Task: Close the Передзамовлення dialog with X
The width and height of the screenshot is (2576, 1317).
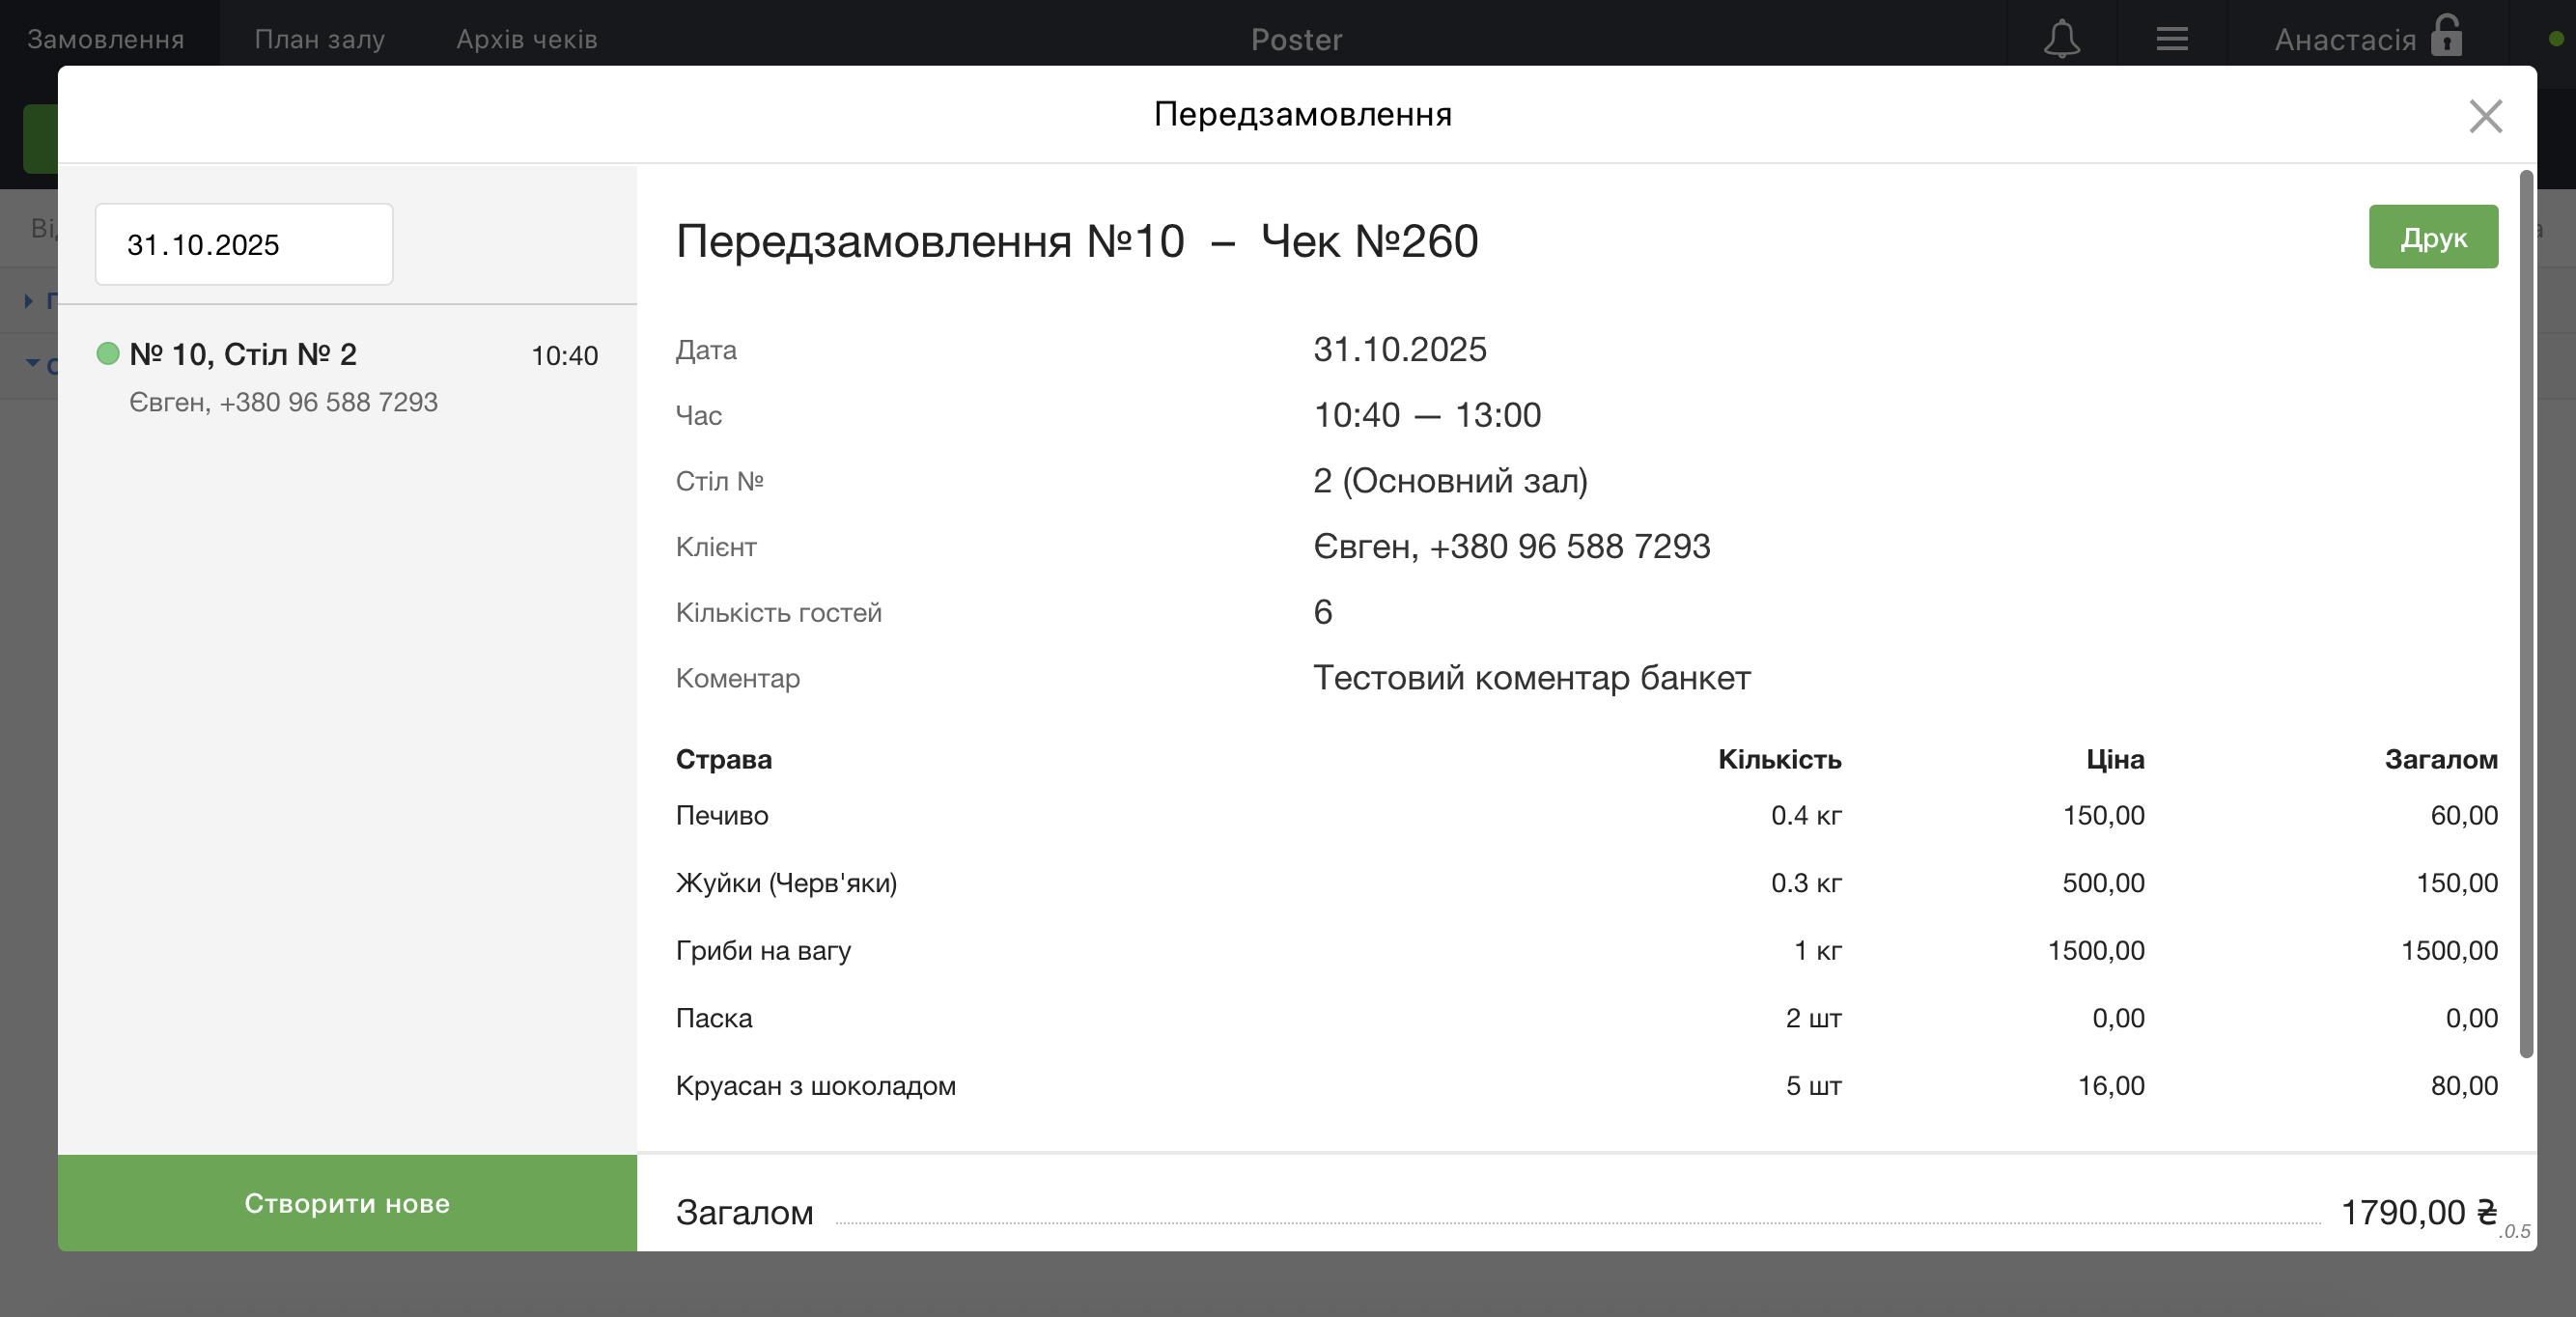Action: click(x=2485, y=116)
